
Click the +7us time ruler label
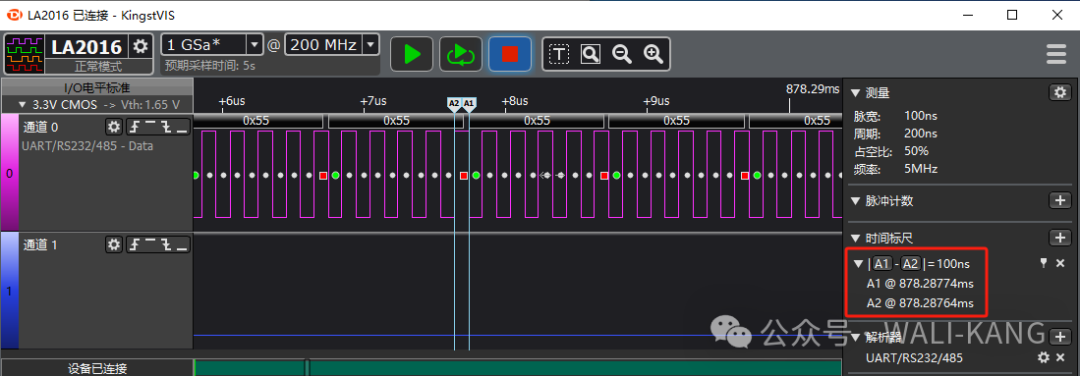tap(373, 101)
